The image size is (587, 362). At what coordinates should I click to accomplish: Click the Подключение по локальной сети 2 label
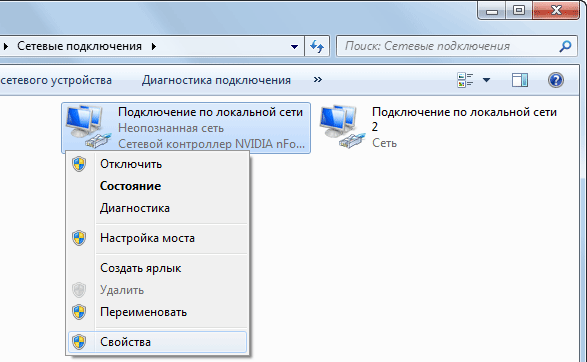(464, 119)
